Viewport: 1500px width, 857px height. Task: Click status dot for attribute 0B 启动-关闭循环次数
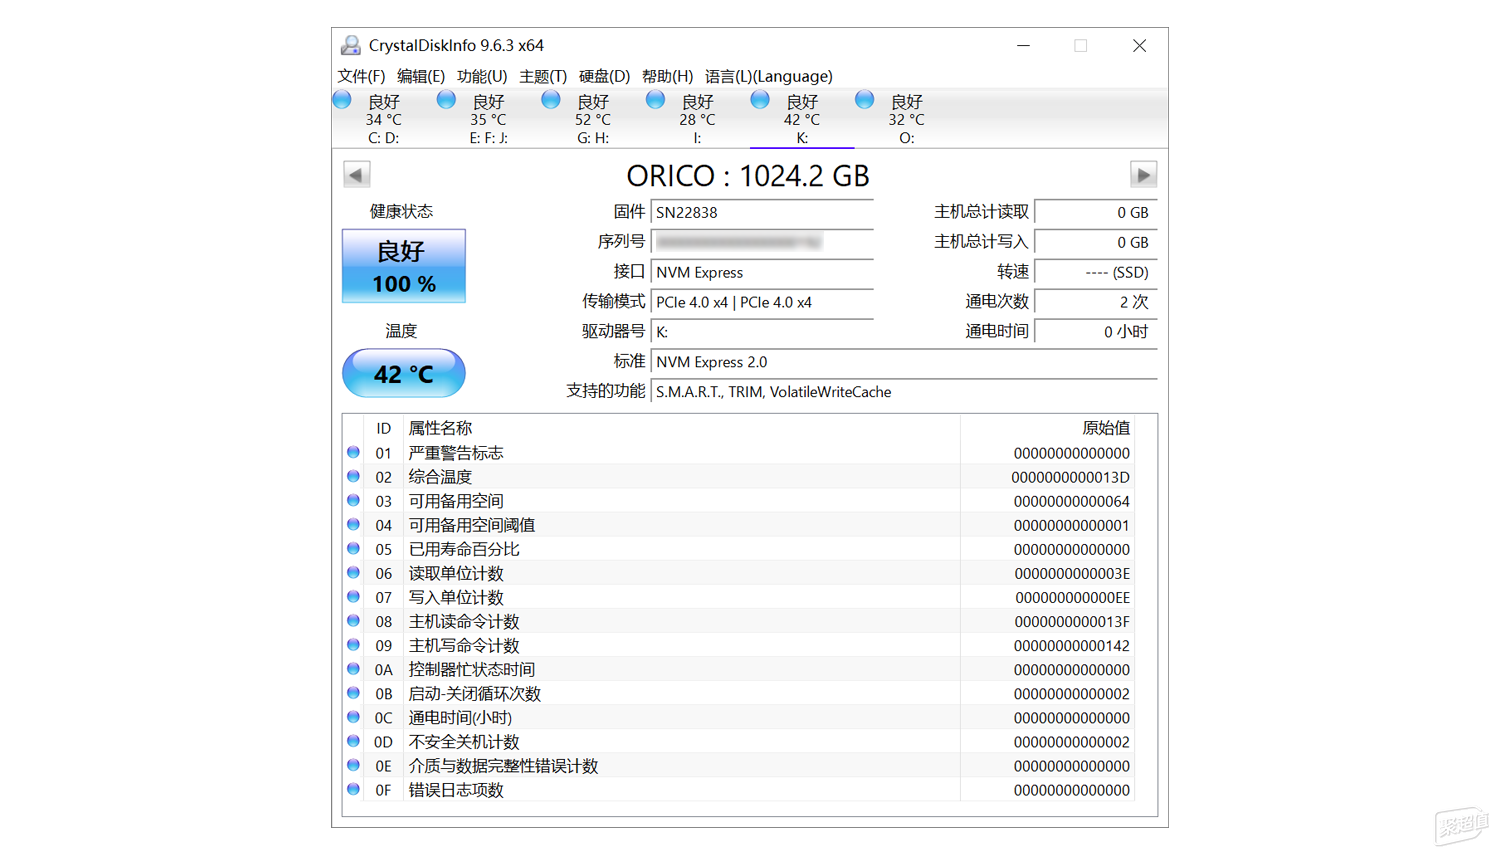354,693
